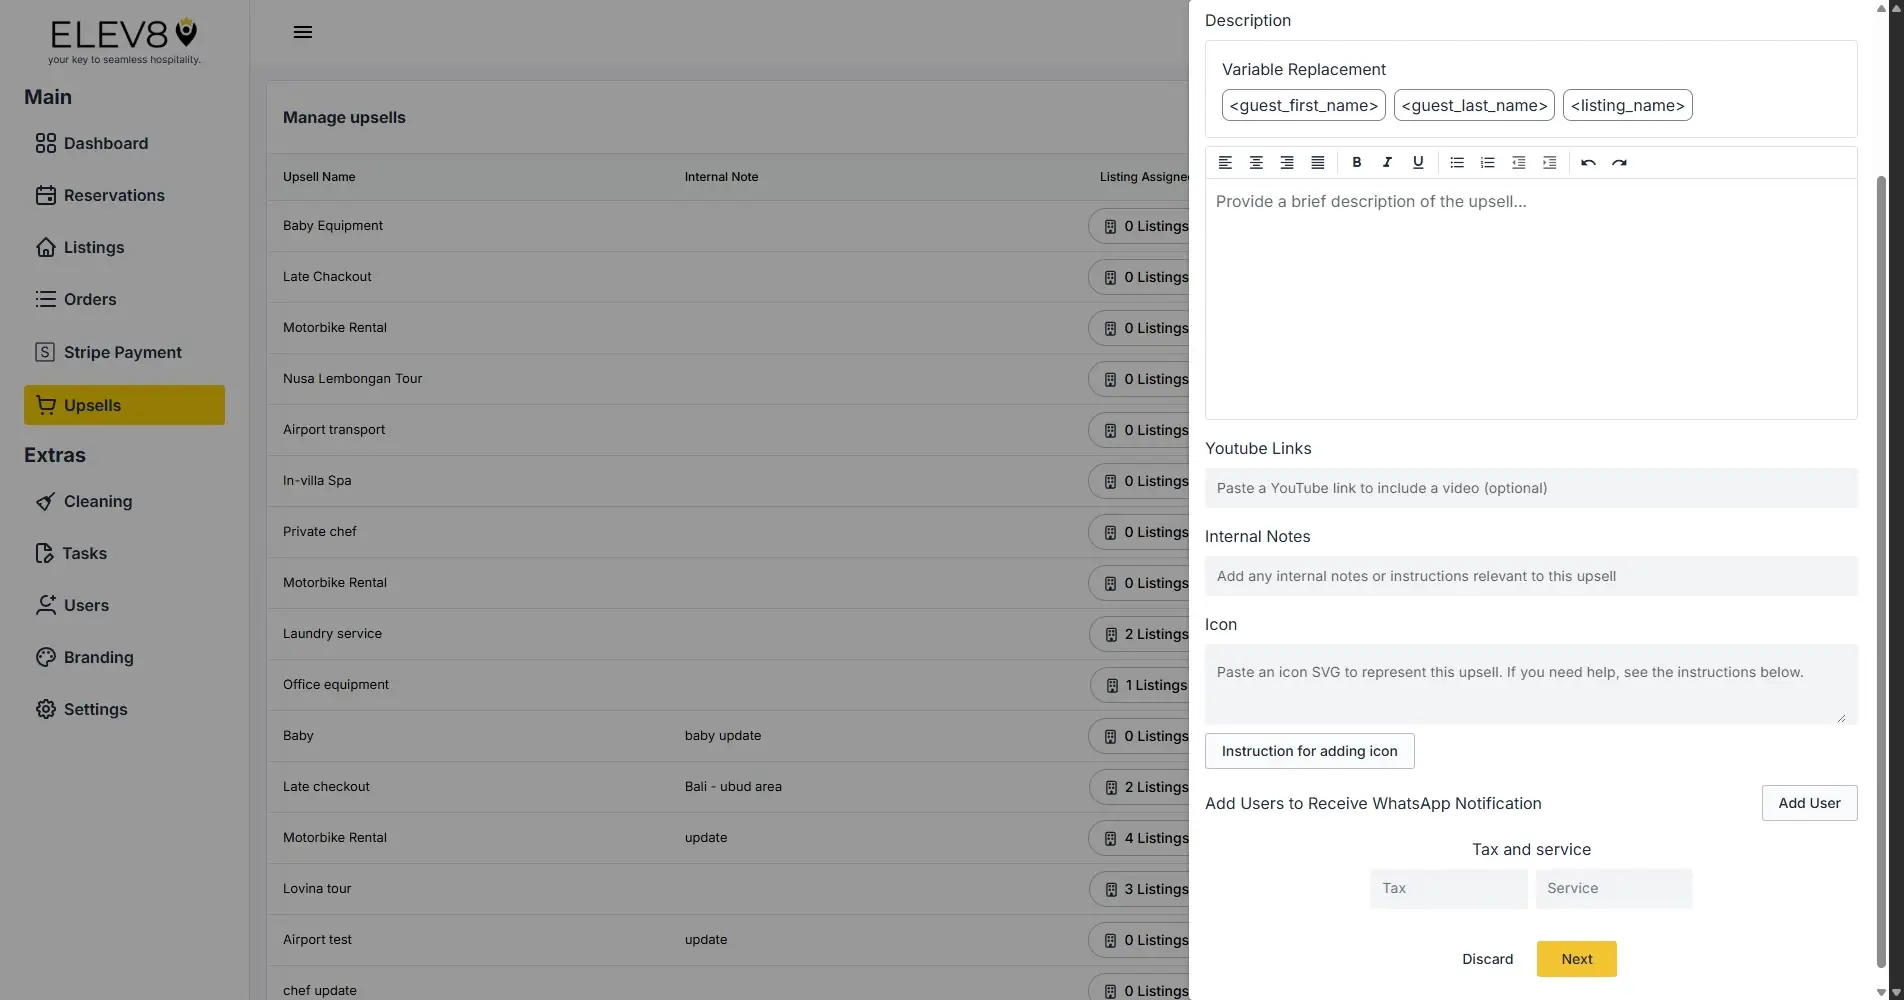This screenshot has width=1904, height=1000.
Task: Navigate to the Orders section
Action: (89, 299)
